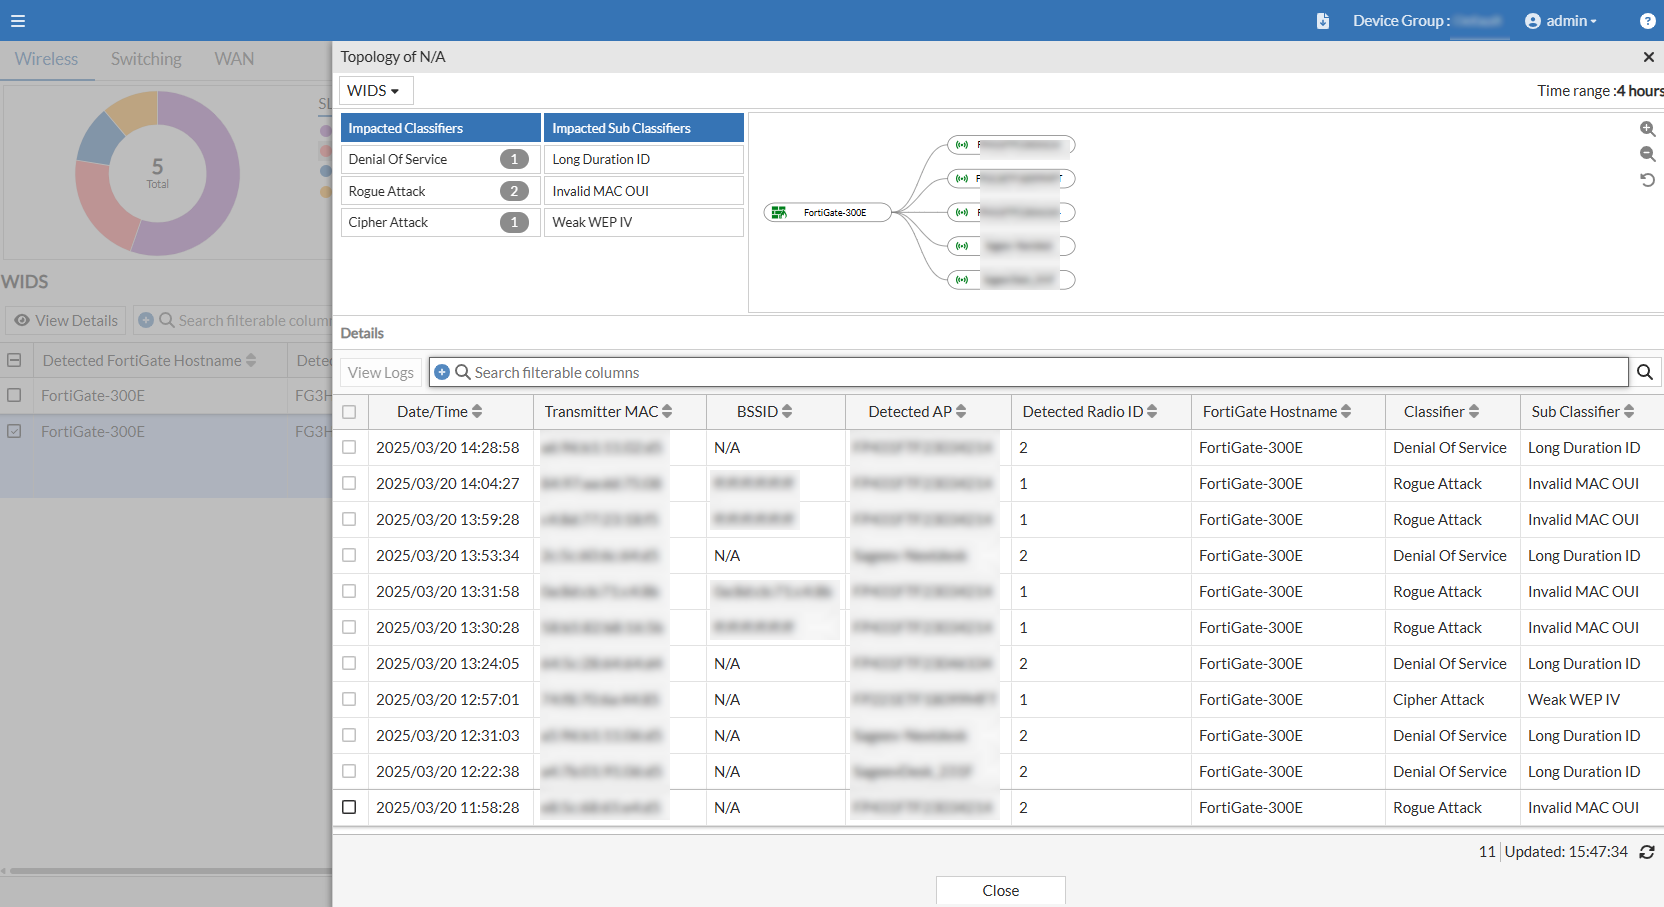Click the Close button
This screenshot has width=1664, height=907.
pyautogui.click(x=1000, y=890)
